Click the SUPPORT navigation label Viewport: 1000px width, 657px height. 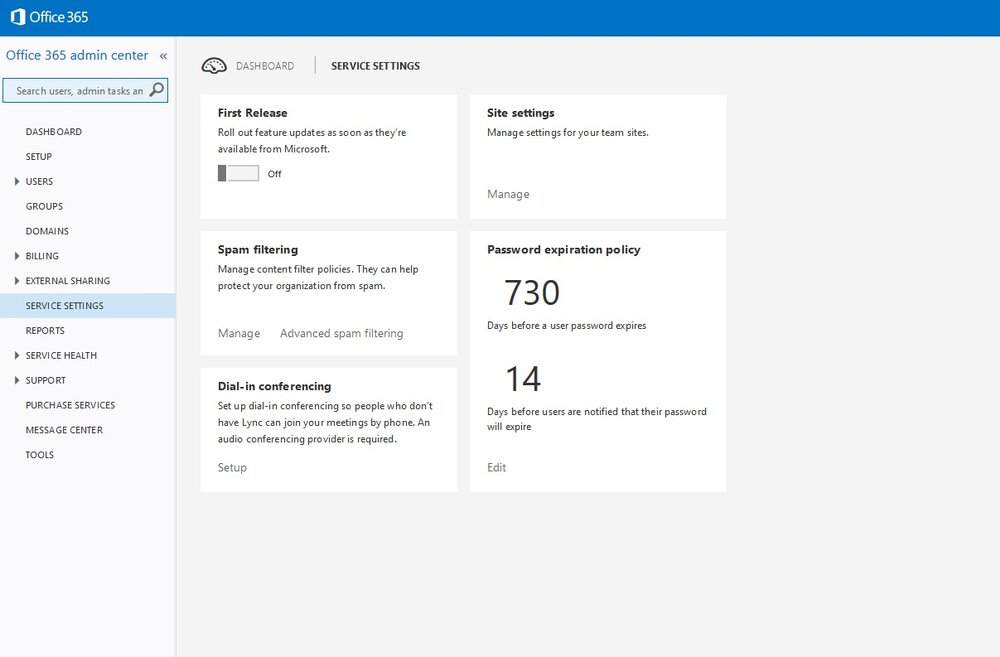pos(45,381)
